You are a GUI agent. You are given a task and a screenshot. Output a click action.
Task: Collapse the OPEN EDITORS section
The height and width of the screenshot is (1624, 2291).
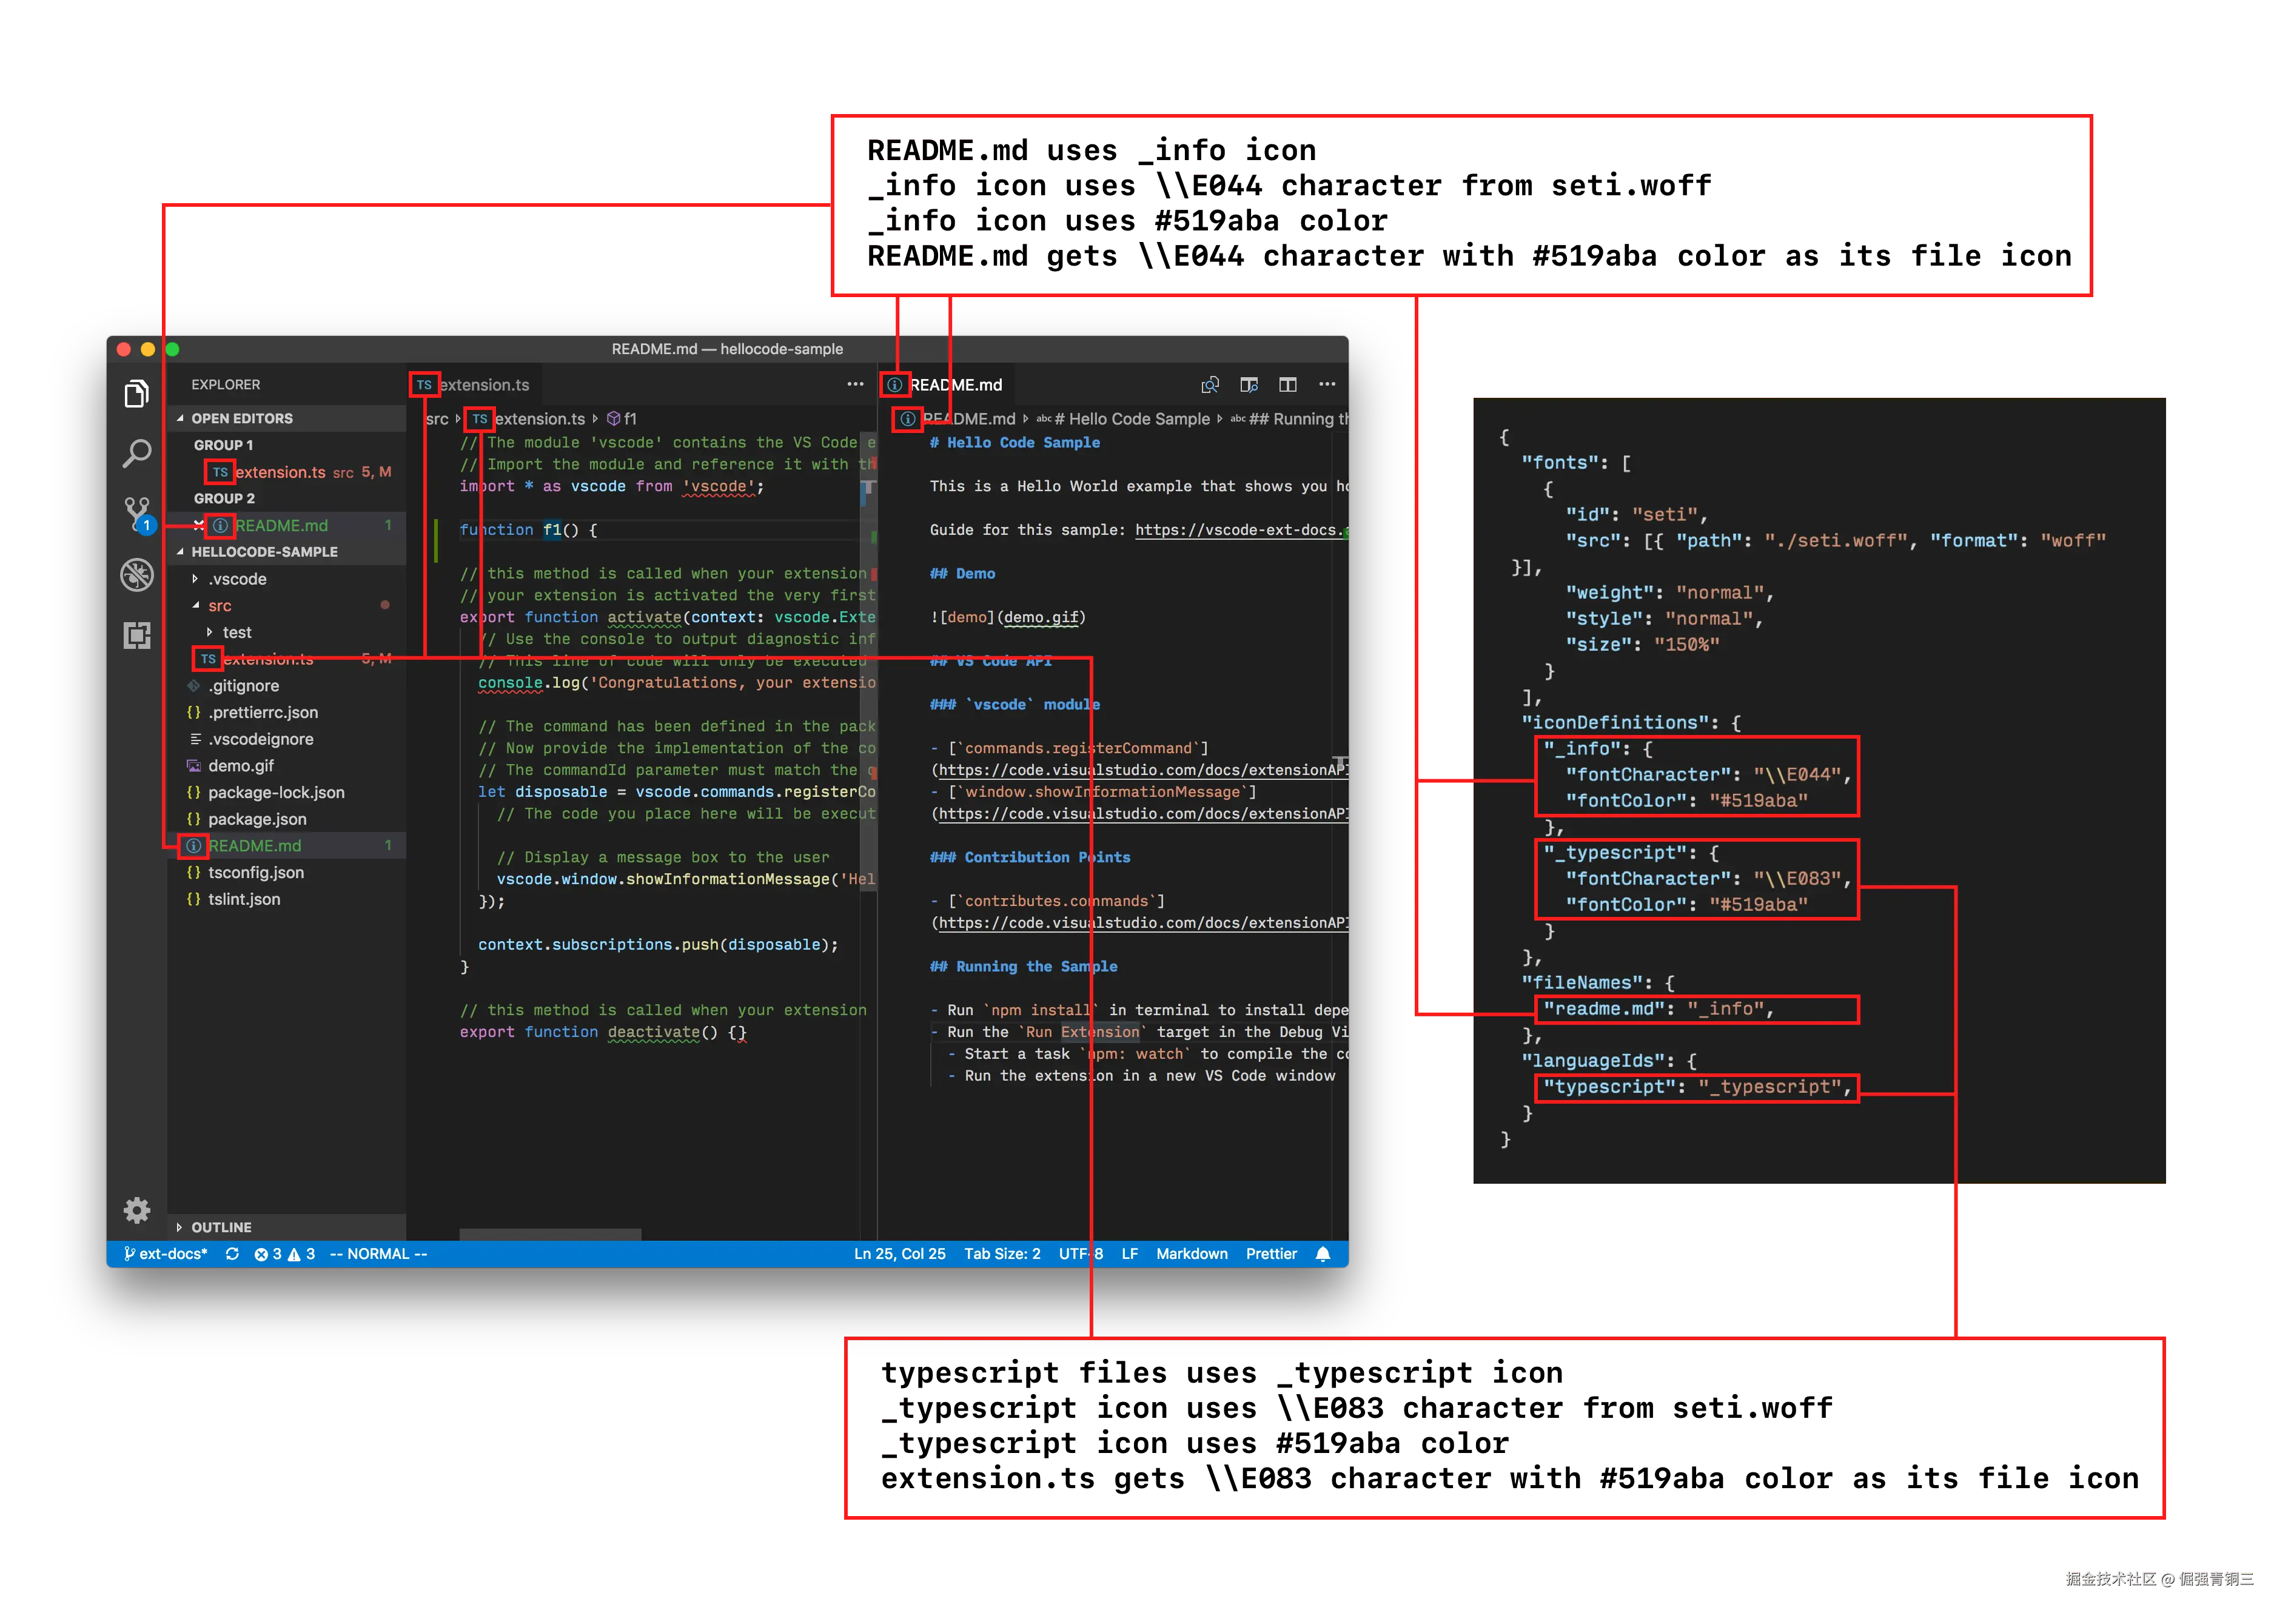tap(240, 418)
